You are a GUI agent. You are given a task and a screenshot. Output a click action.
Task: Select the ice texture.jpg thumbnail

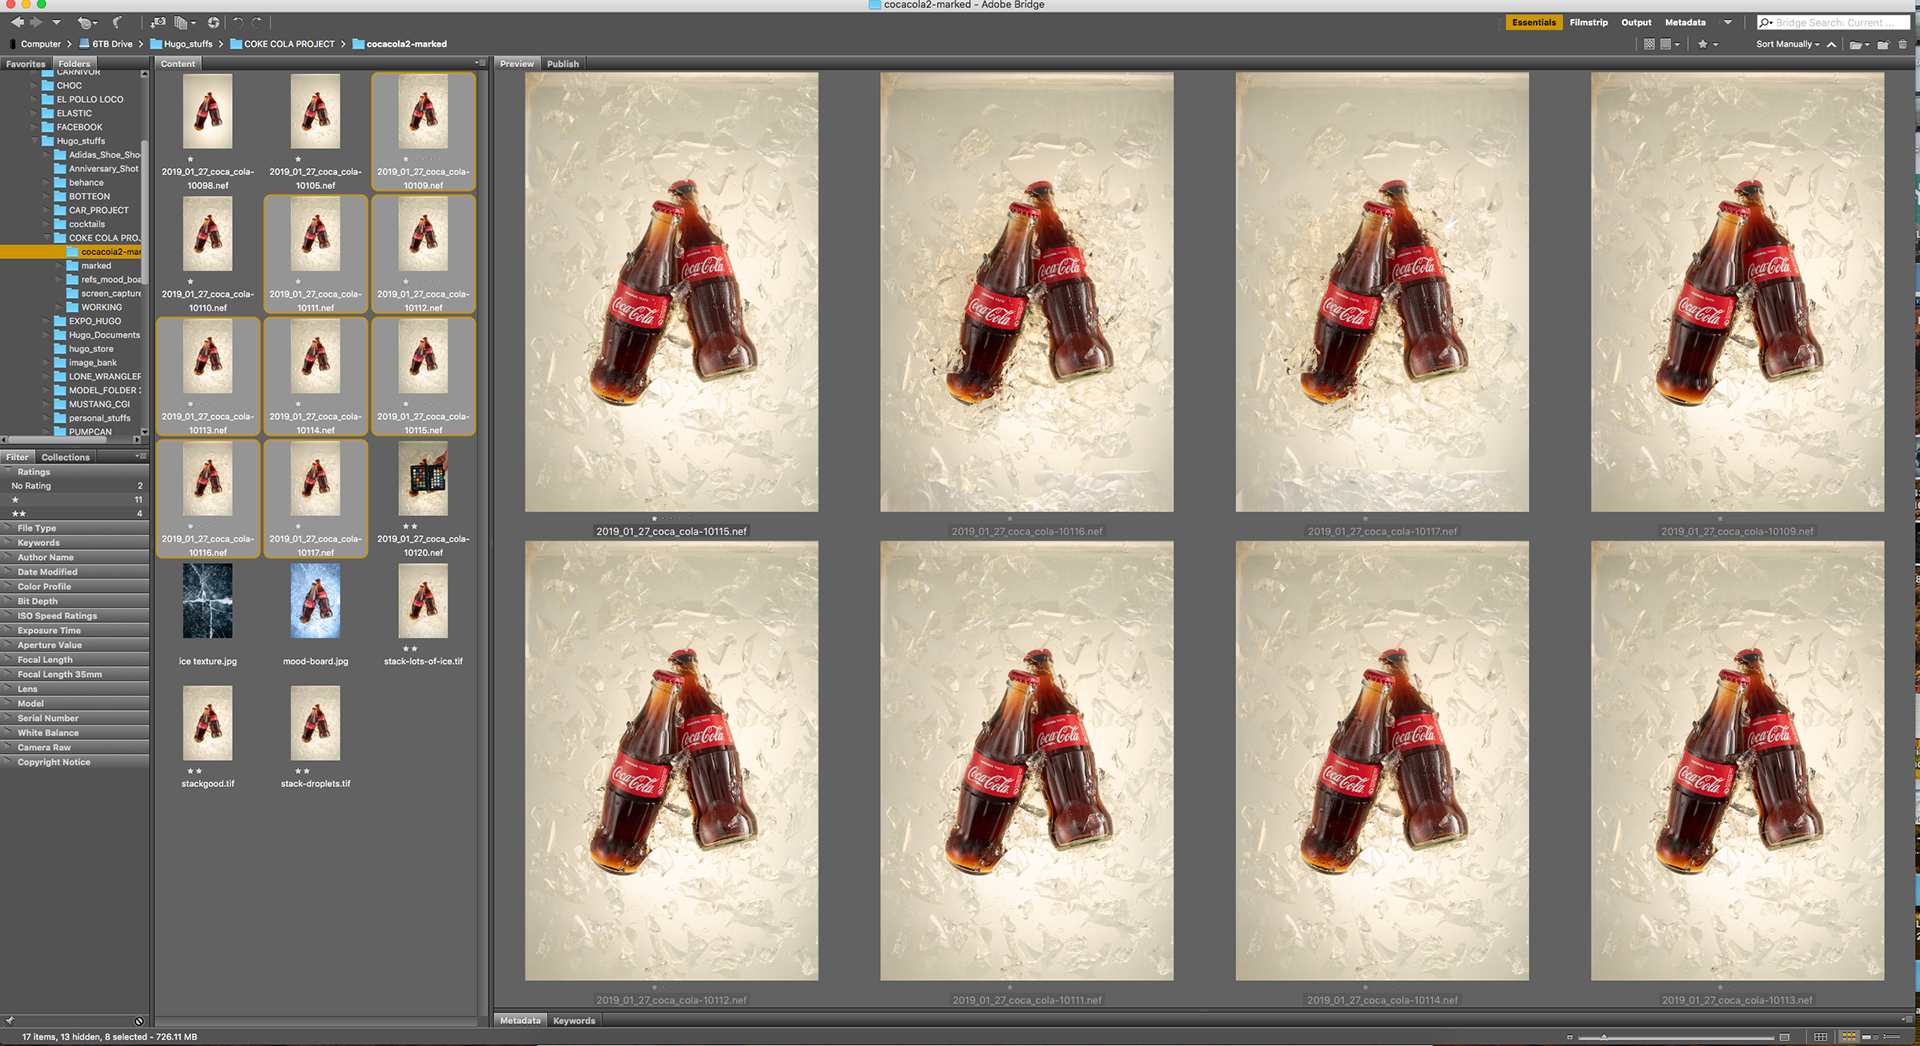[x=207, y=601]
